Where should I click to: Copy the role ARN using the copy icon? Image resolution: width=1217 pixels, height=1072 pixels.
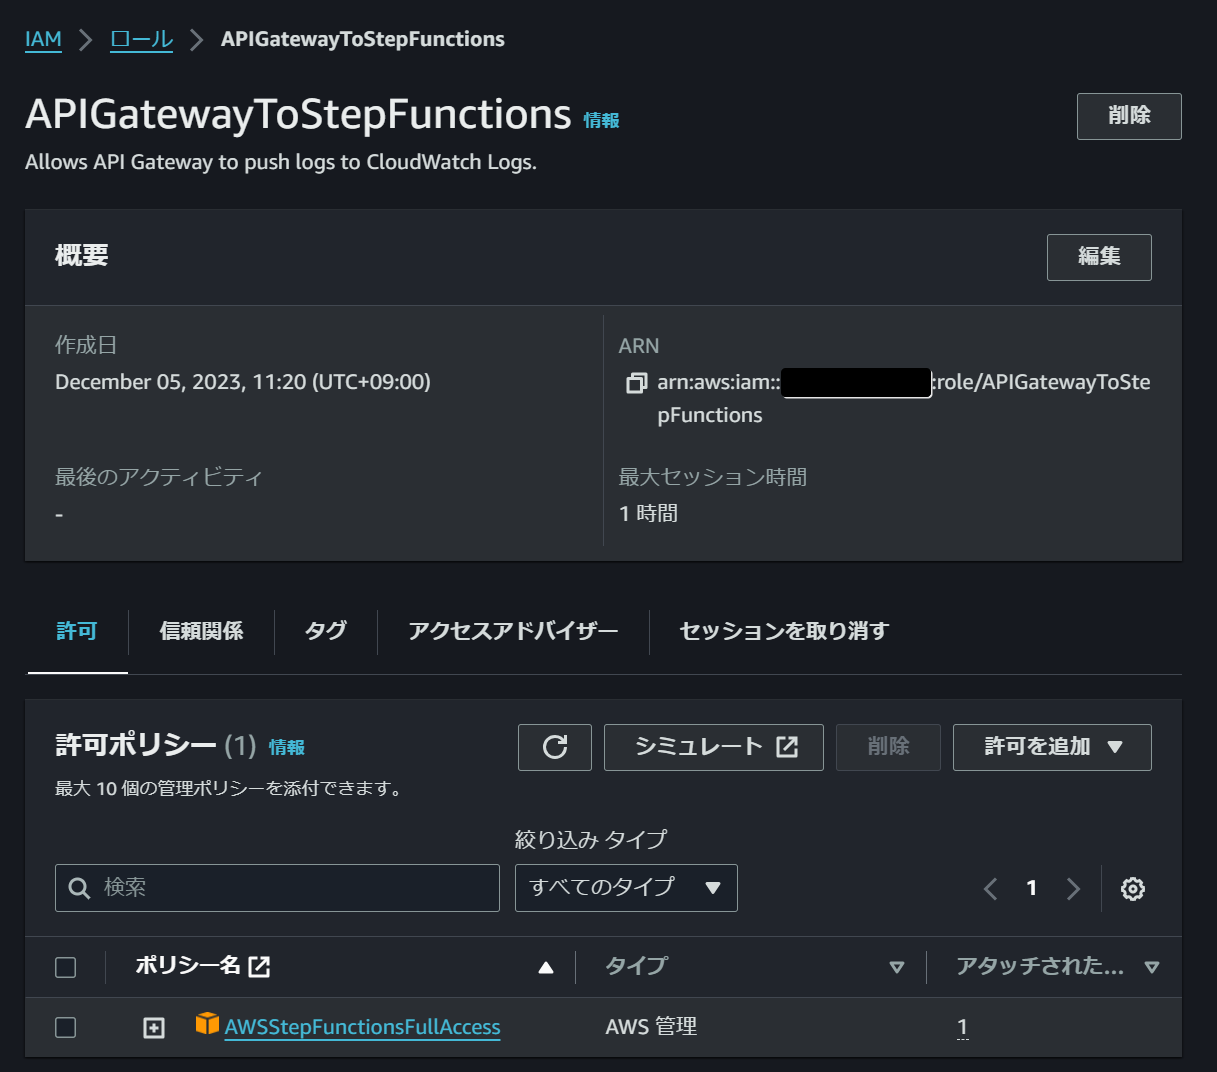click(x=636, y=382)
